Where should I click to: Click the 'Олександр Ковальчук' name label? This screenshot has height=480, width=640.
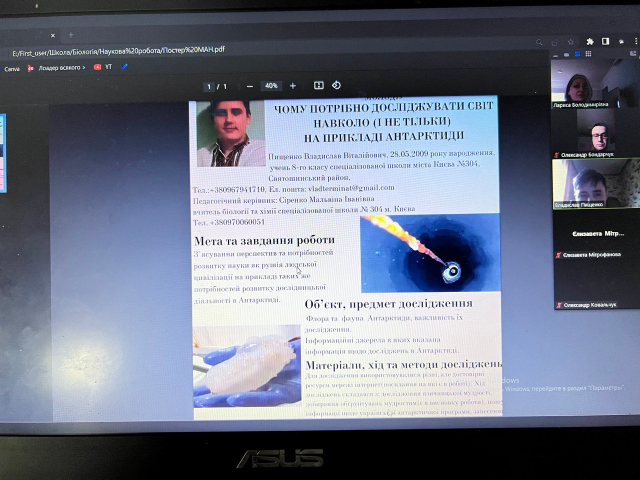point(590,305)
